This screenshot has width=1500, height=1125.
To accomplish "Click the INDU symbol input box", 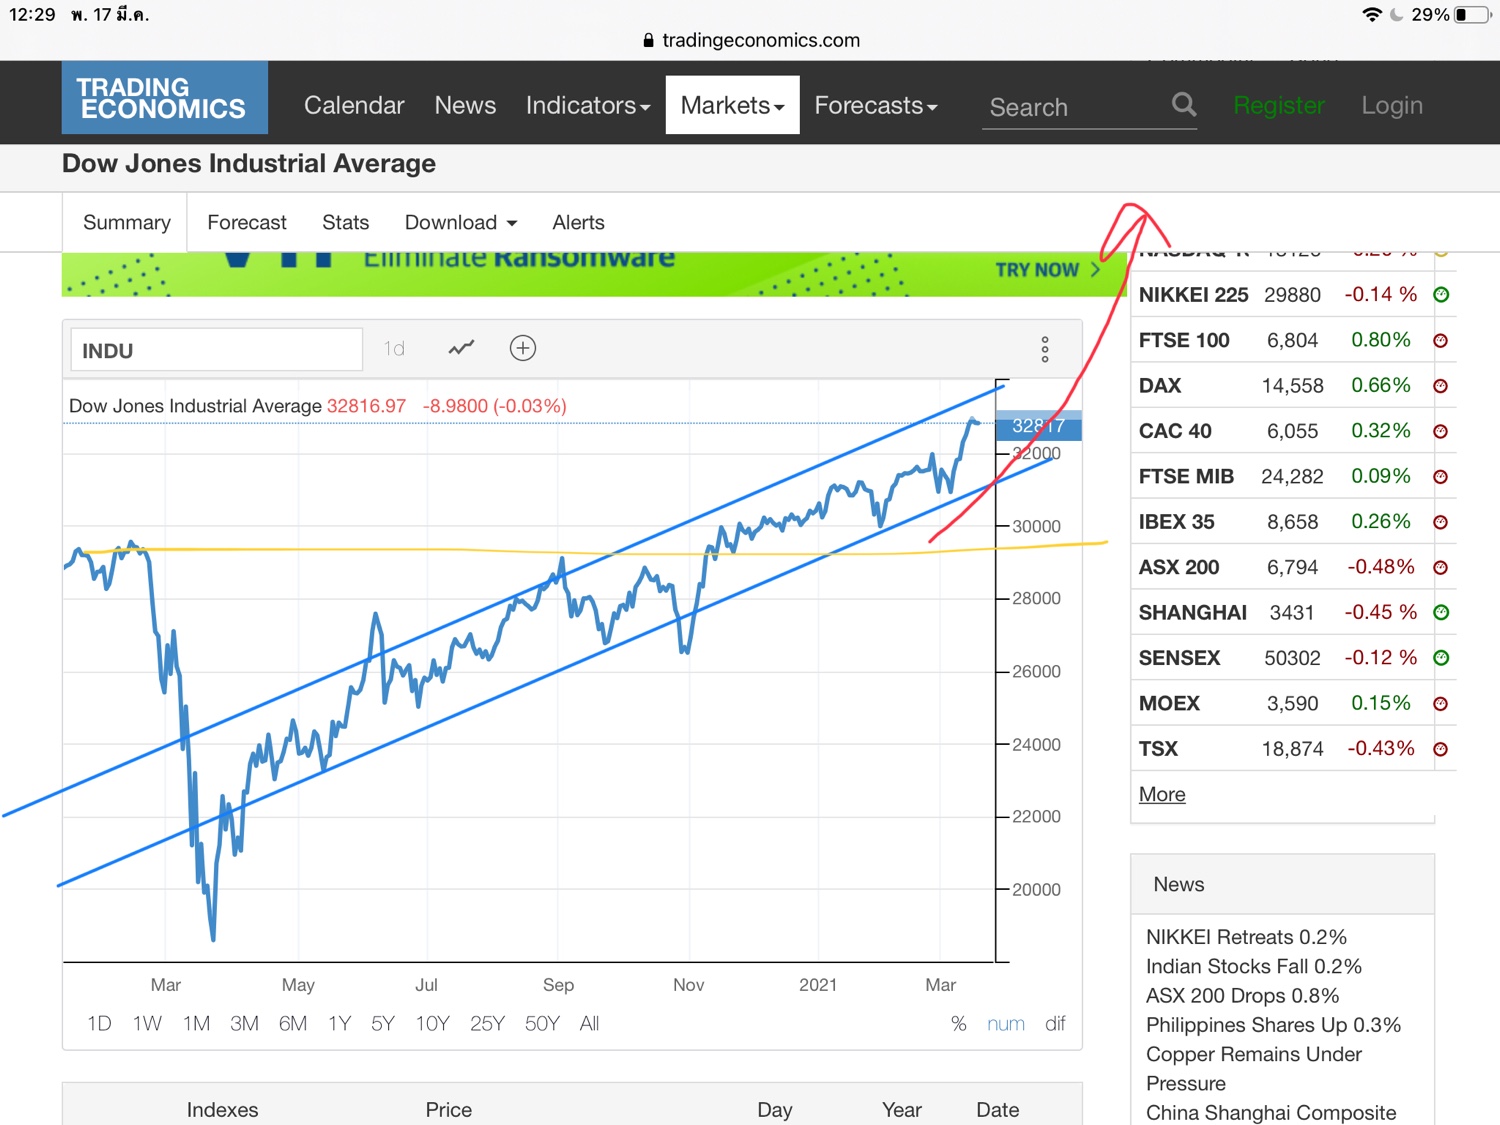I will click(x=216, y=350).
